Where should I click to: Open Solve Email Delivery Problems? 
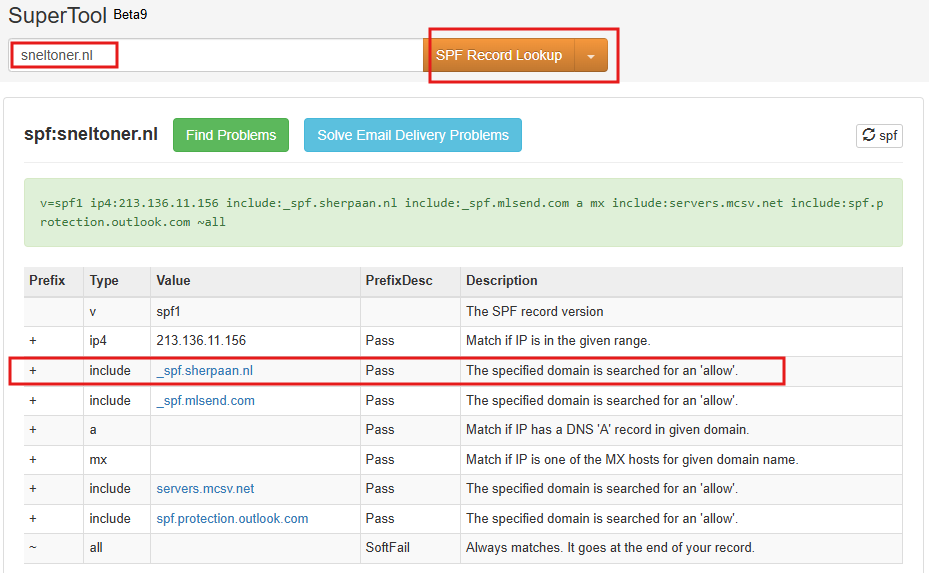[x=413, y=135]
